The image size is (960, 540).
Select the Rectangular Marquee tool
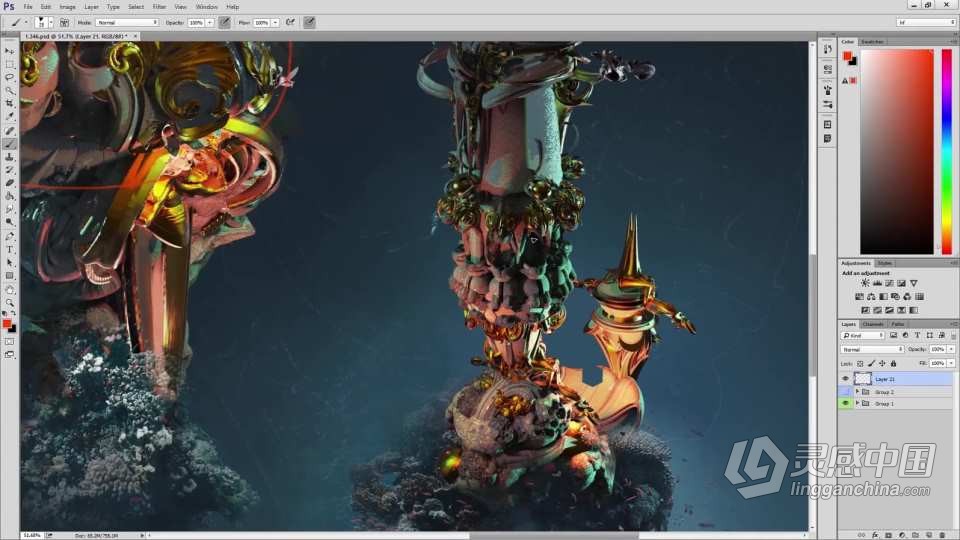coord(9,64)
